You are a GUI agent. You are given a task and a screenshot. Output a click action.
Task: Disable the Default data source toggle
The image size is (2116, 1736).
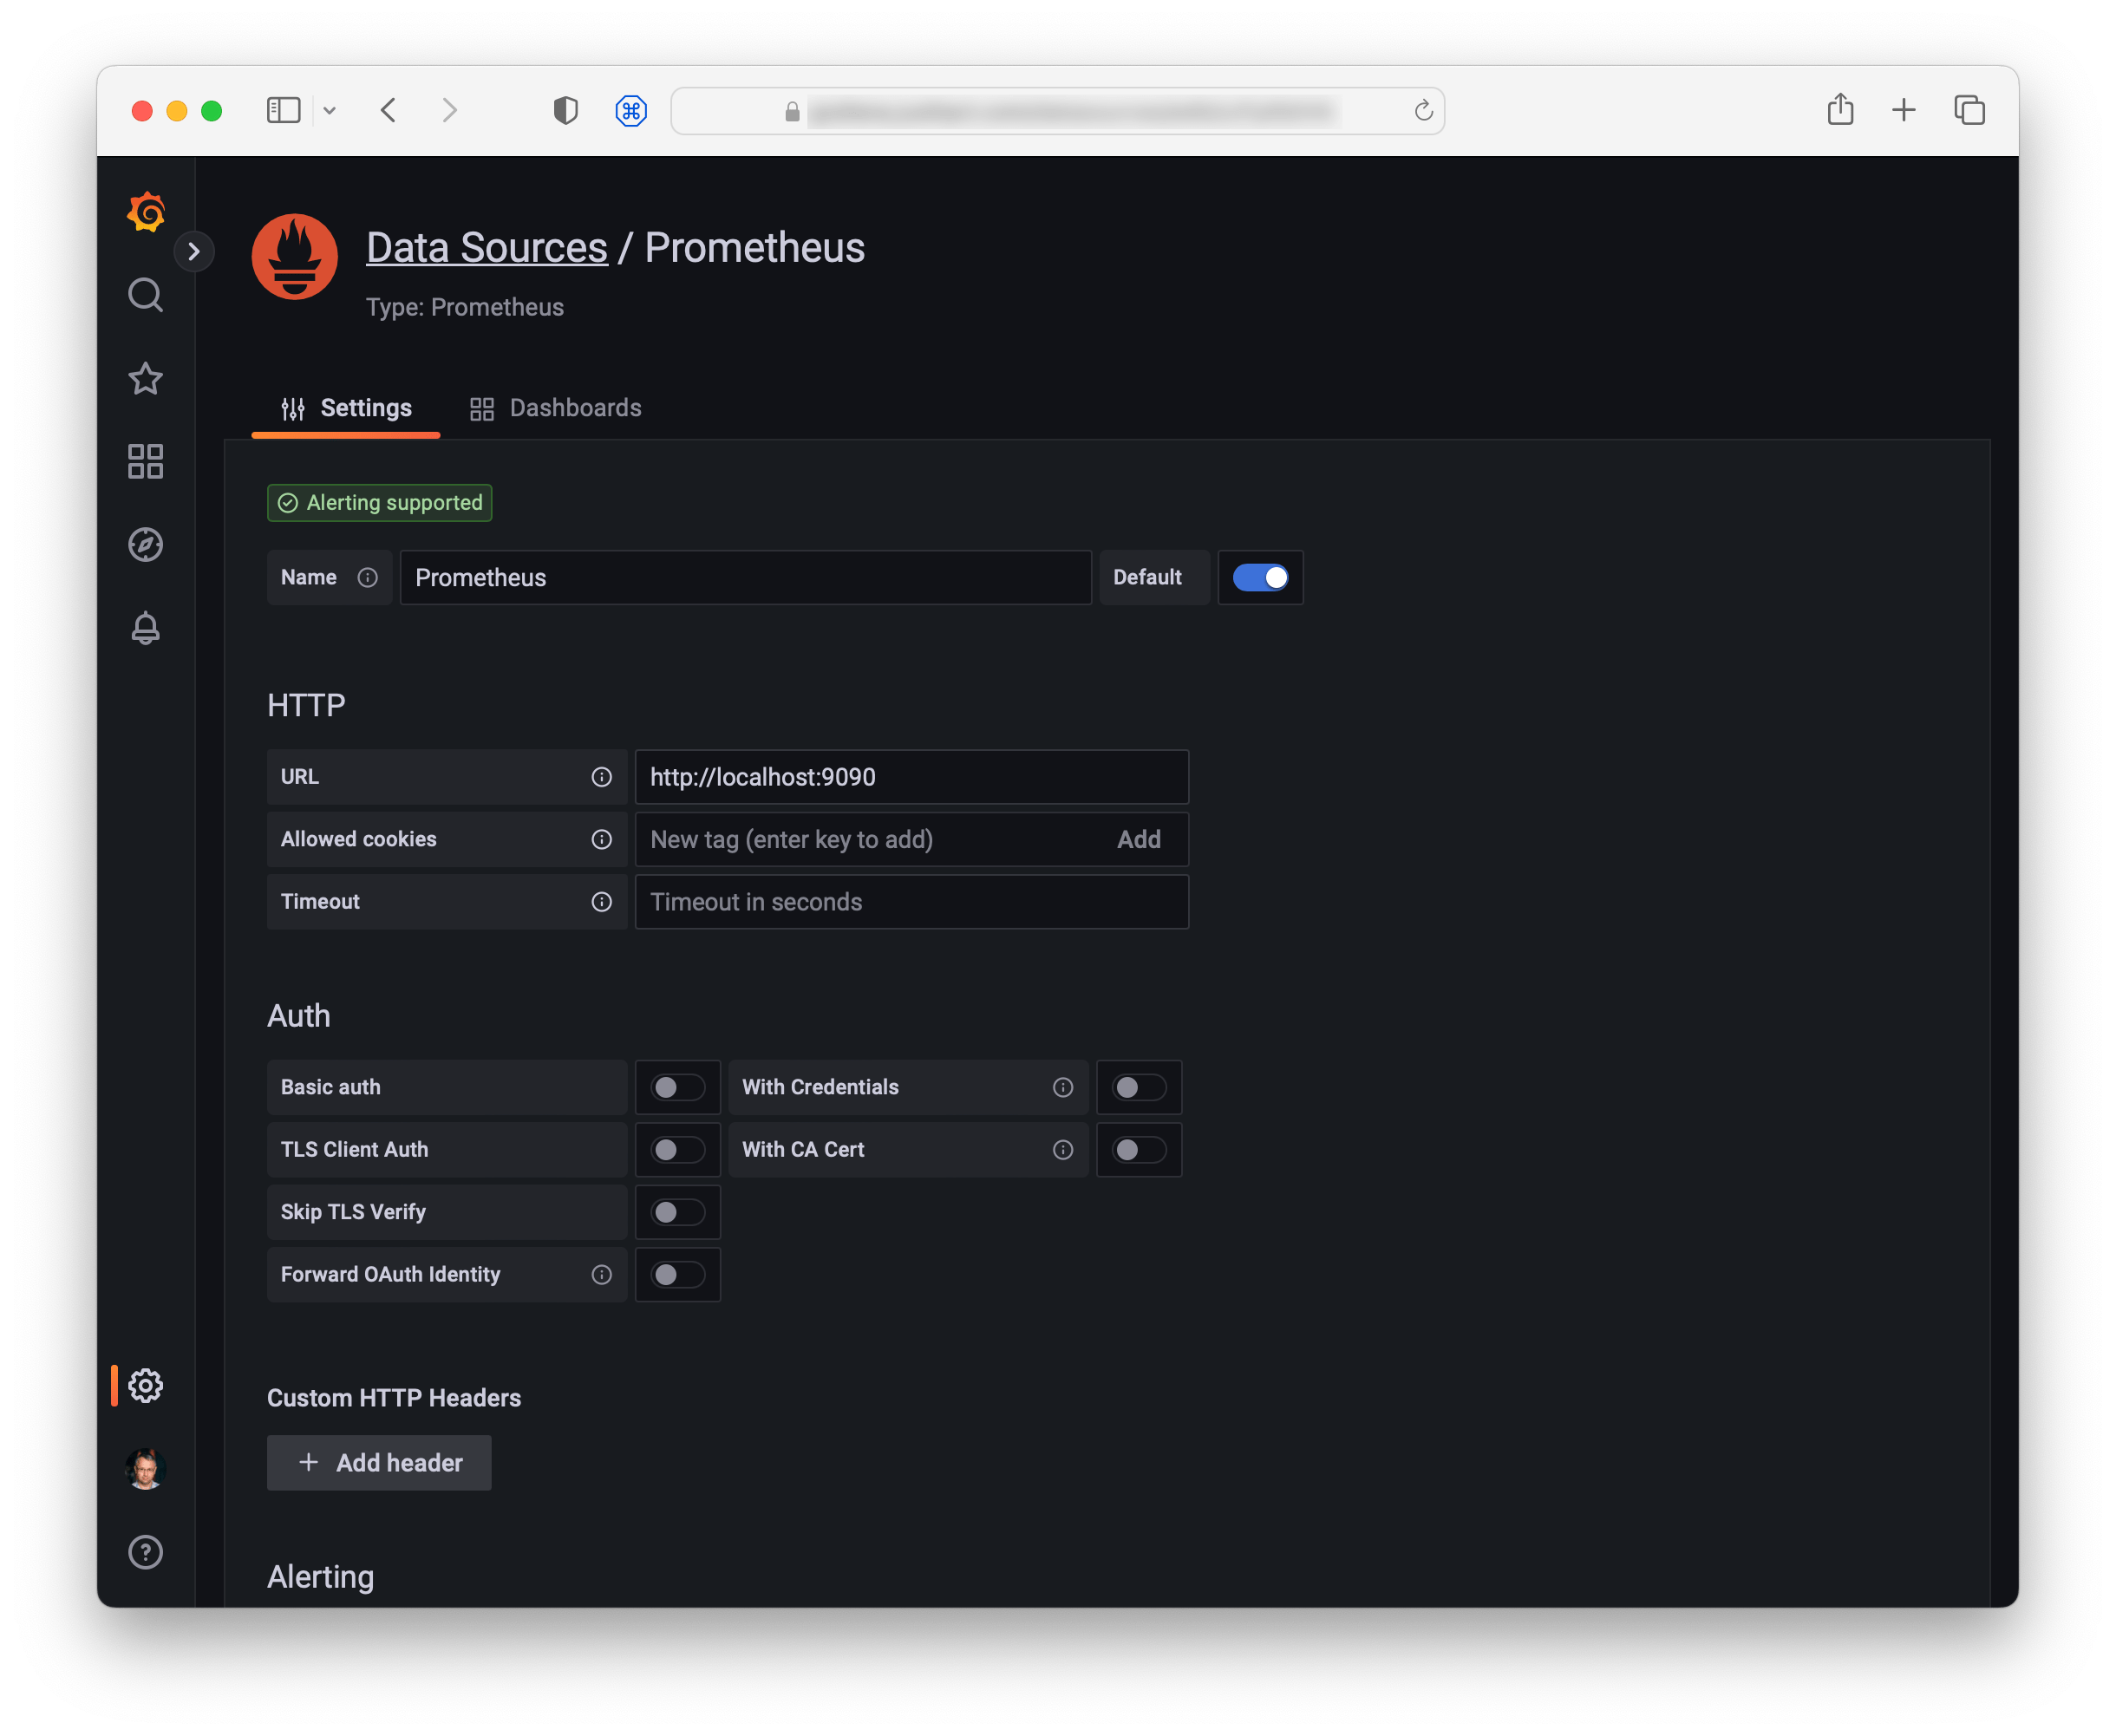pos(1260,577)
